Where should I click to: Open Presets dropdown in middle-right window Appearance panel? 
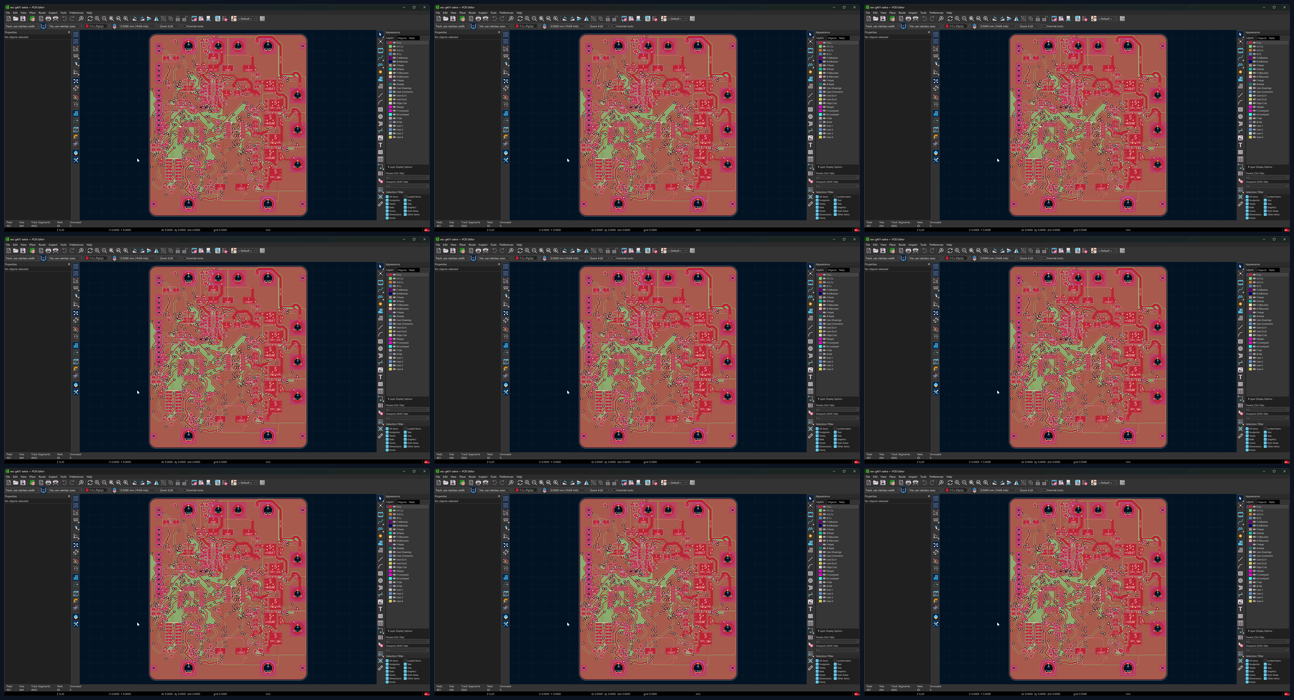click(x=1267, y=410)
